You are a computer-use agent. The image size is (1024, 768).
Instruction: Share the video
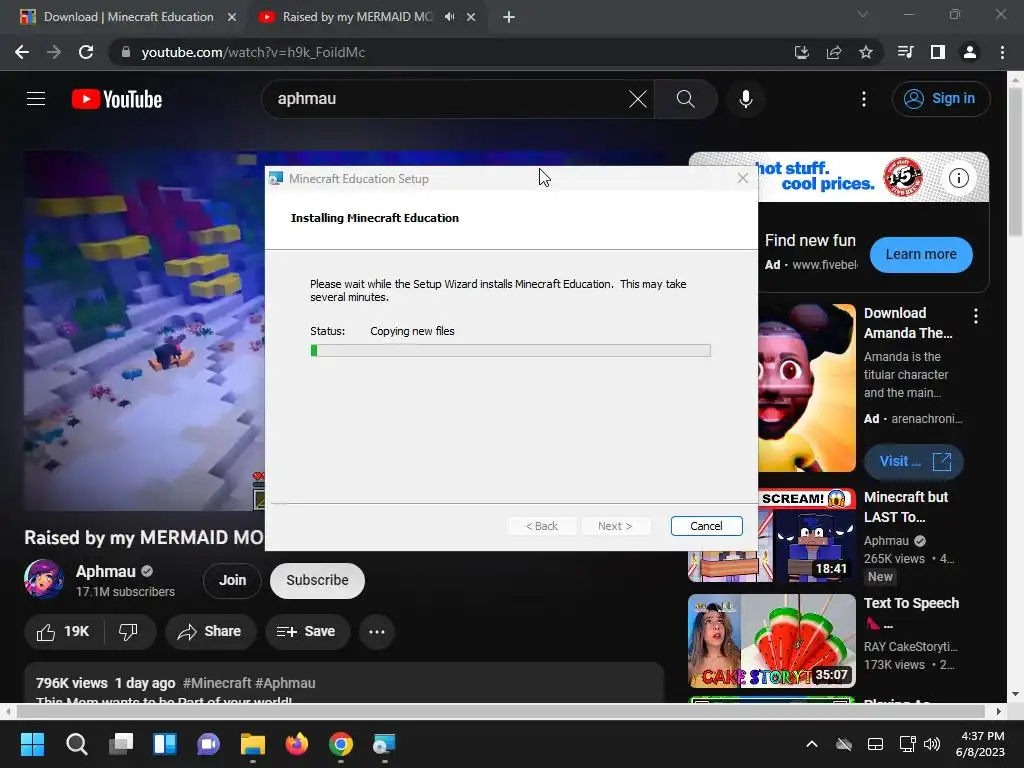point(210,632)
